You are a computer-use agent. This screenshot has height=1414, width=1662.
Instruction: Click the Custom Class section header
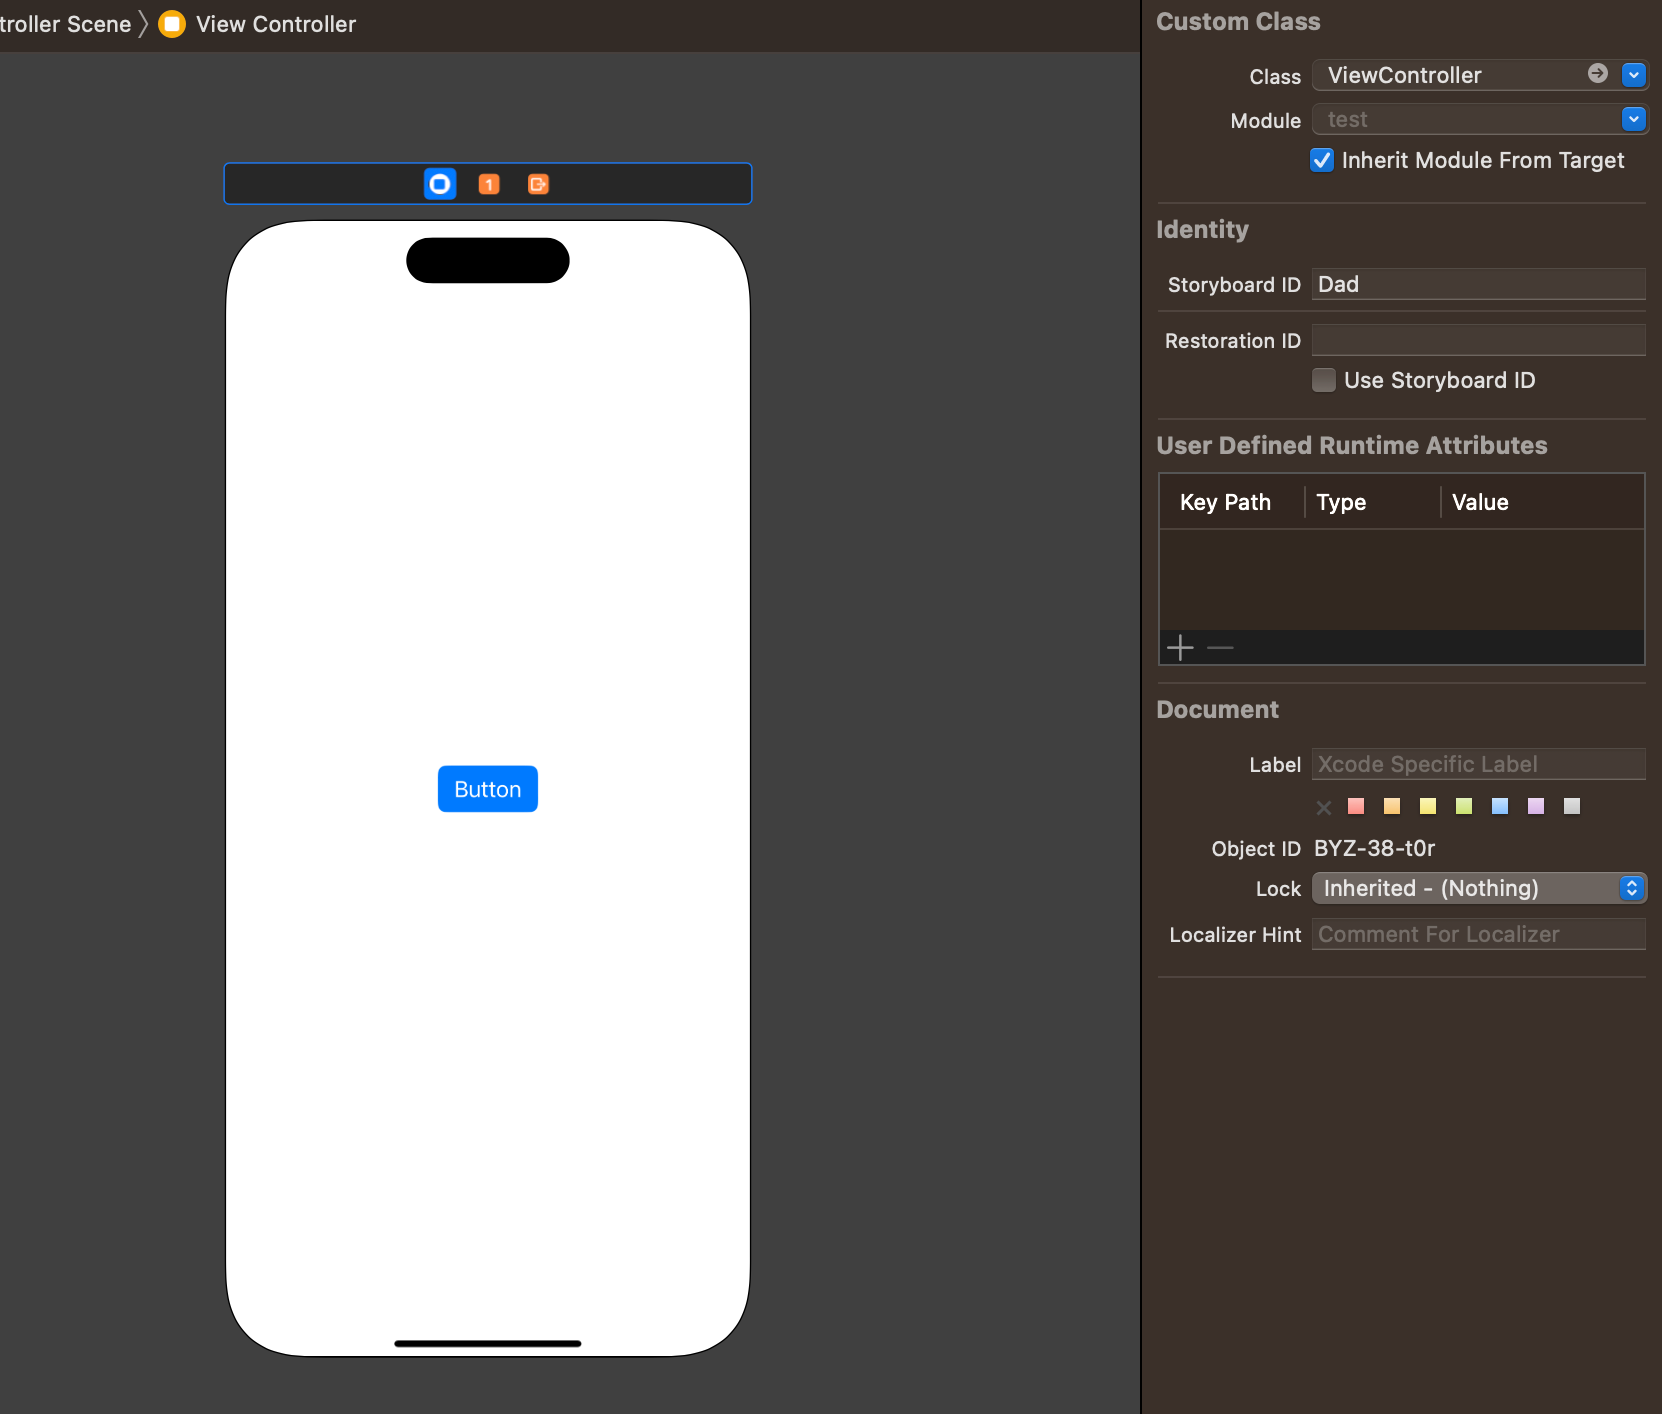point(1238,22)
